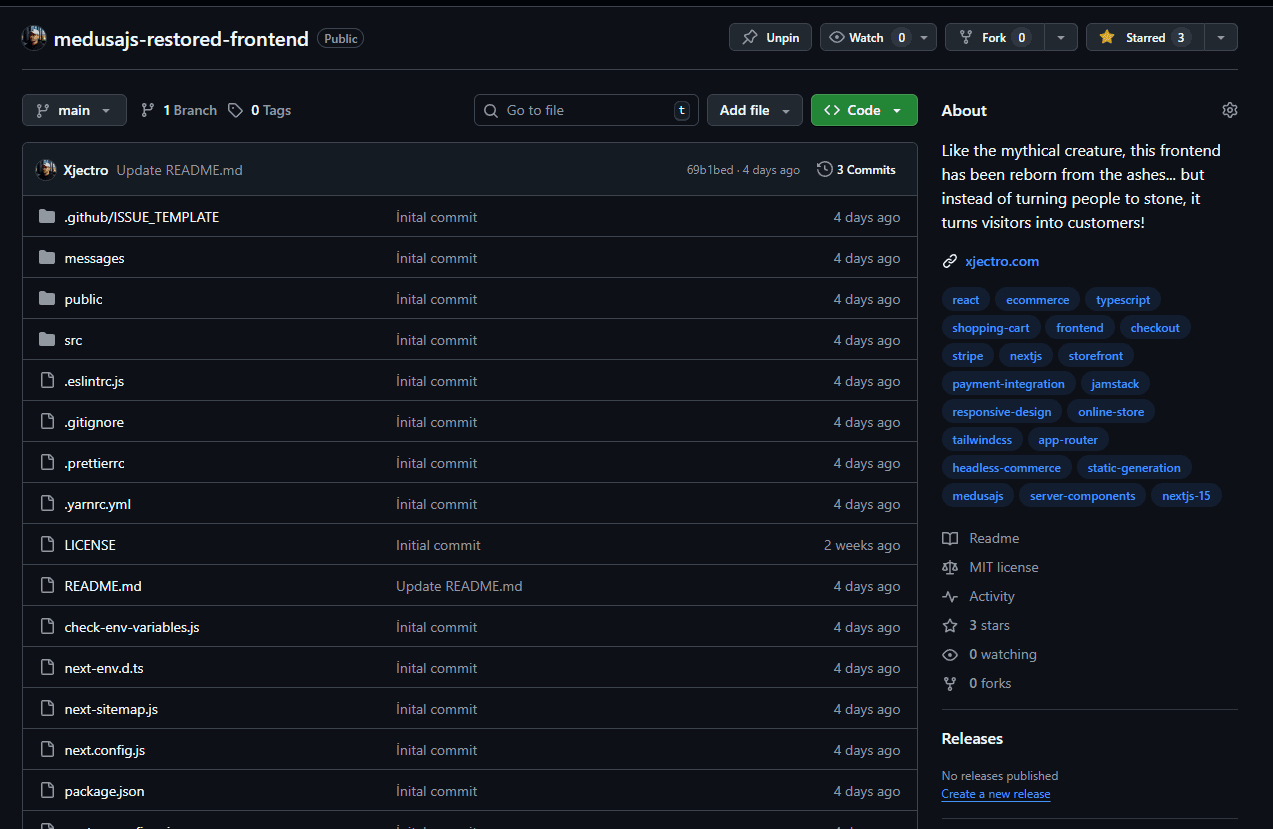Open the About section settings gear

click(1229, 110)
